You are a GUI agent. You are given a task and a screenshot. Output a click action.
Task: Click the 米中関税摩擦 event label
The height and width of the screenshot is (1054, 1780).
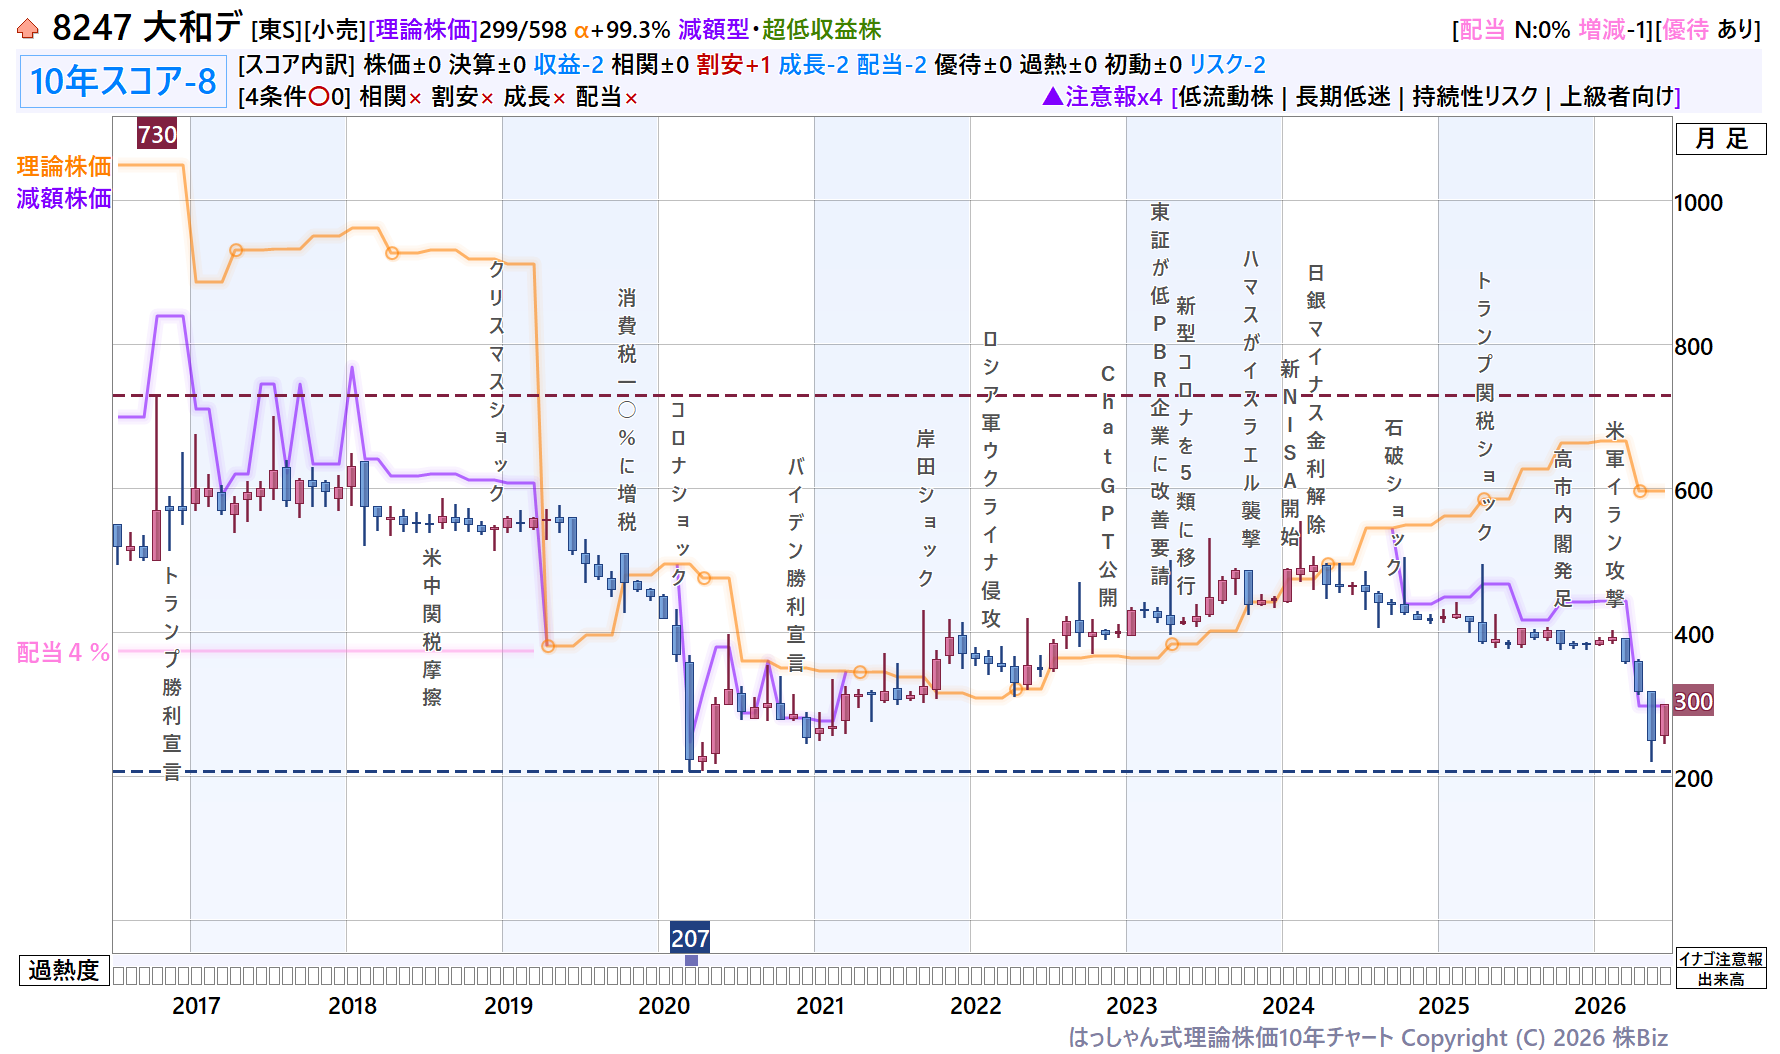(432, 627)
